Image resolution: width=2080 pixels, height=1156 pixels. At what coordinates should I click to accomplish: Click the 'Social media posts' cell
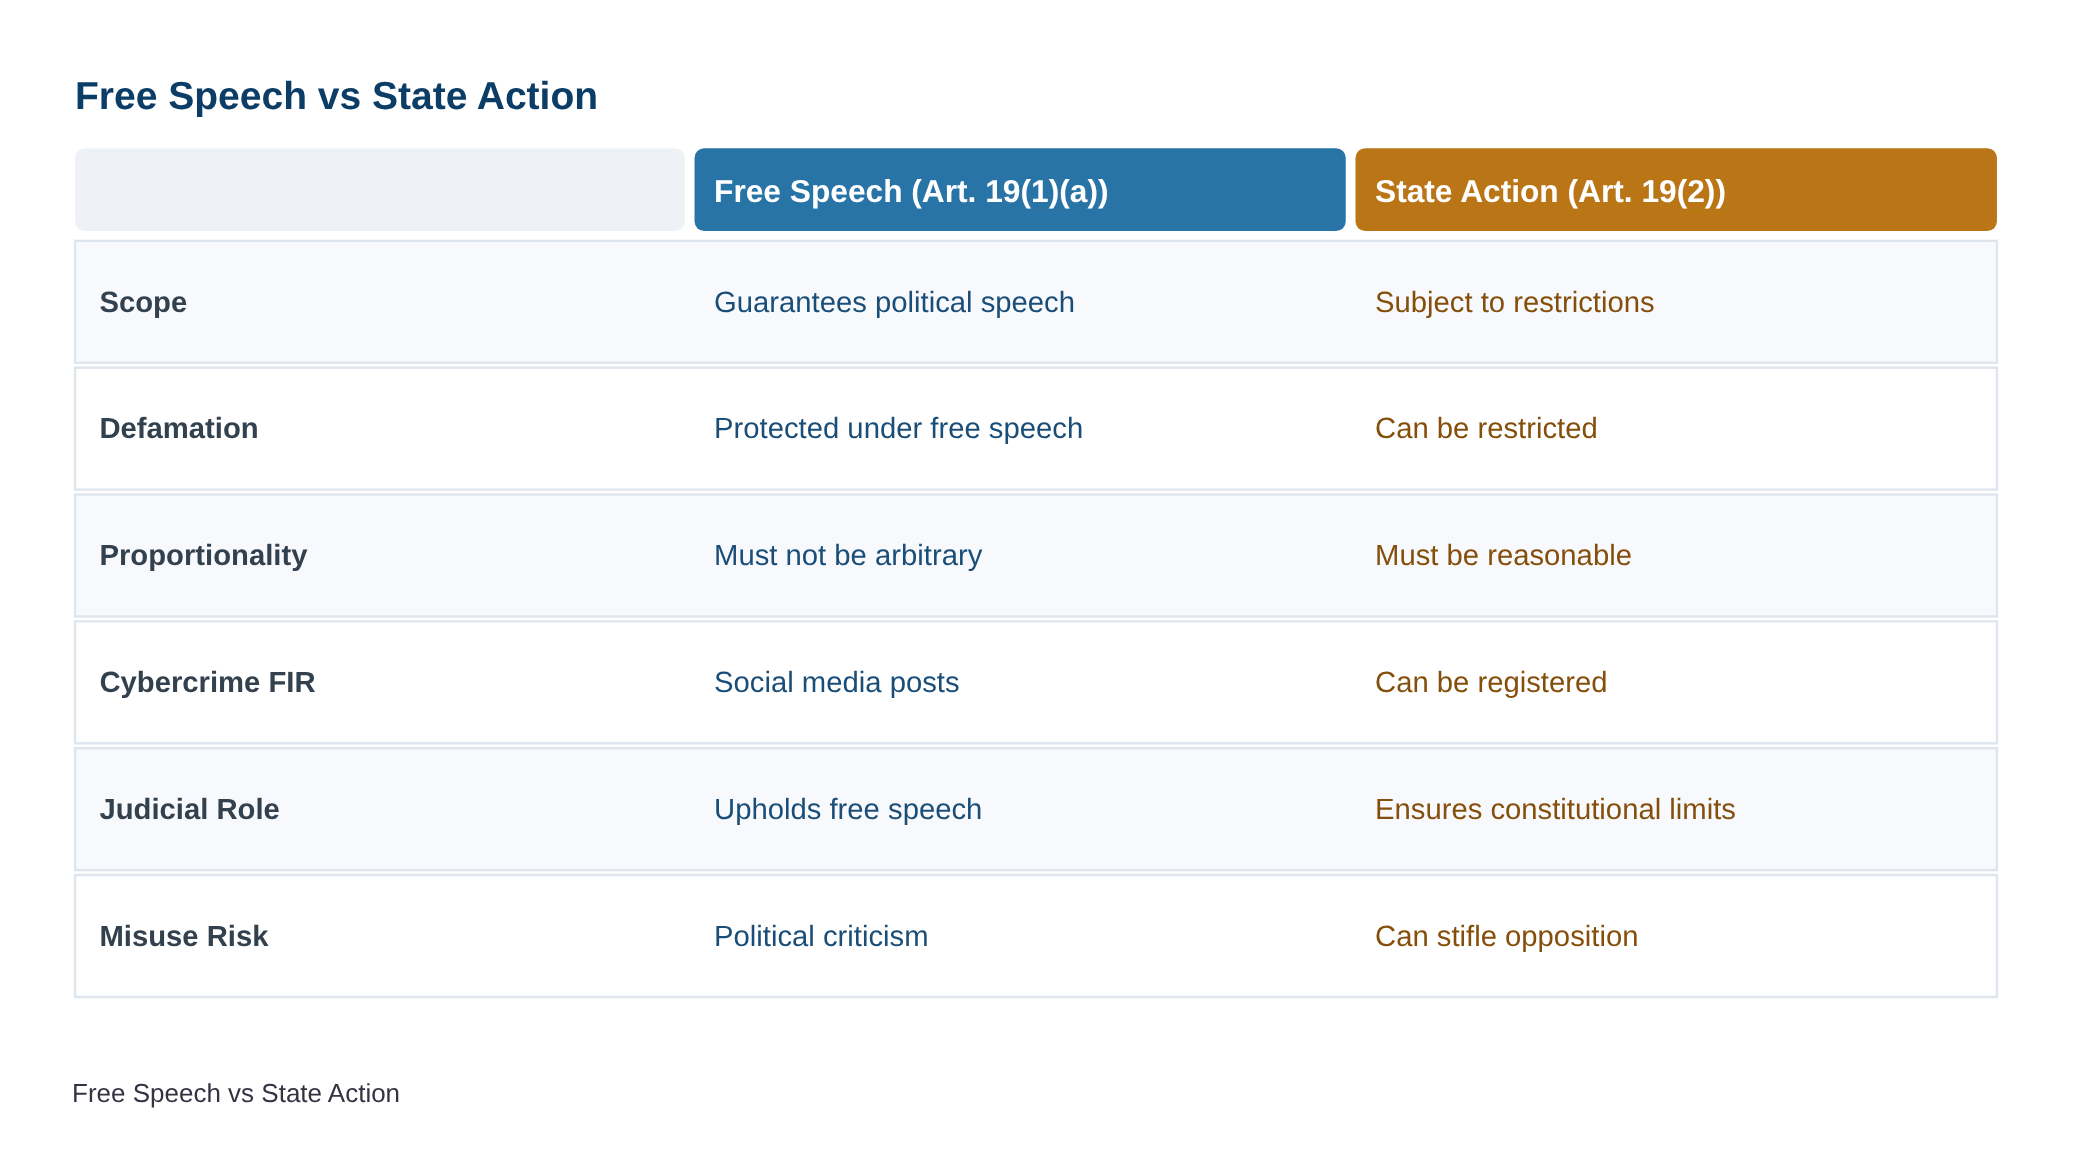[x=836, y=682]
